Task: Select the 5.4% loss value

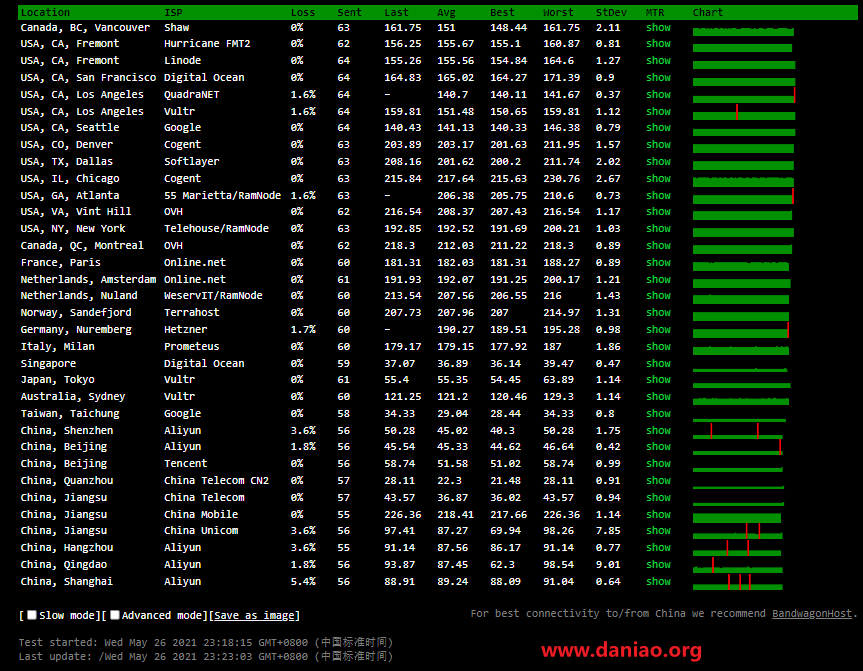Action: [x=303, y=582]
